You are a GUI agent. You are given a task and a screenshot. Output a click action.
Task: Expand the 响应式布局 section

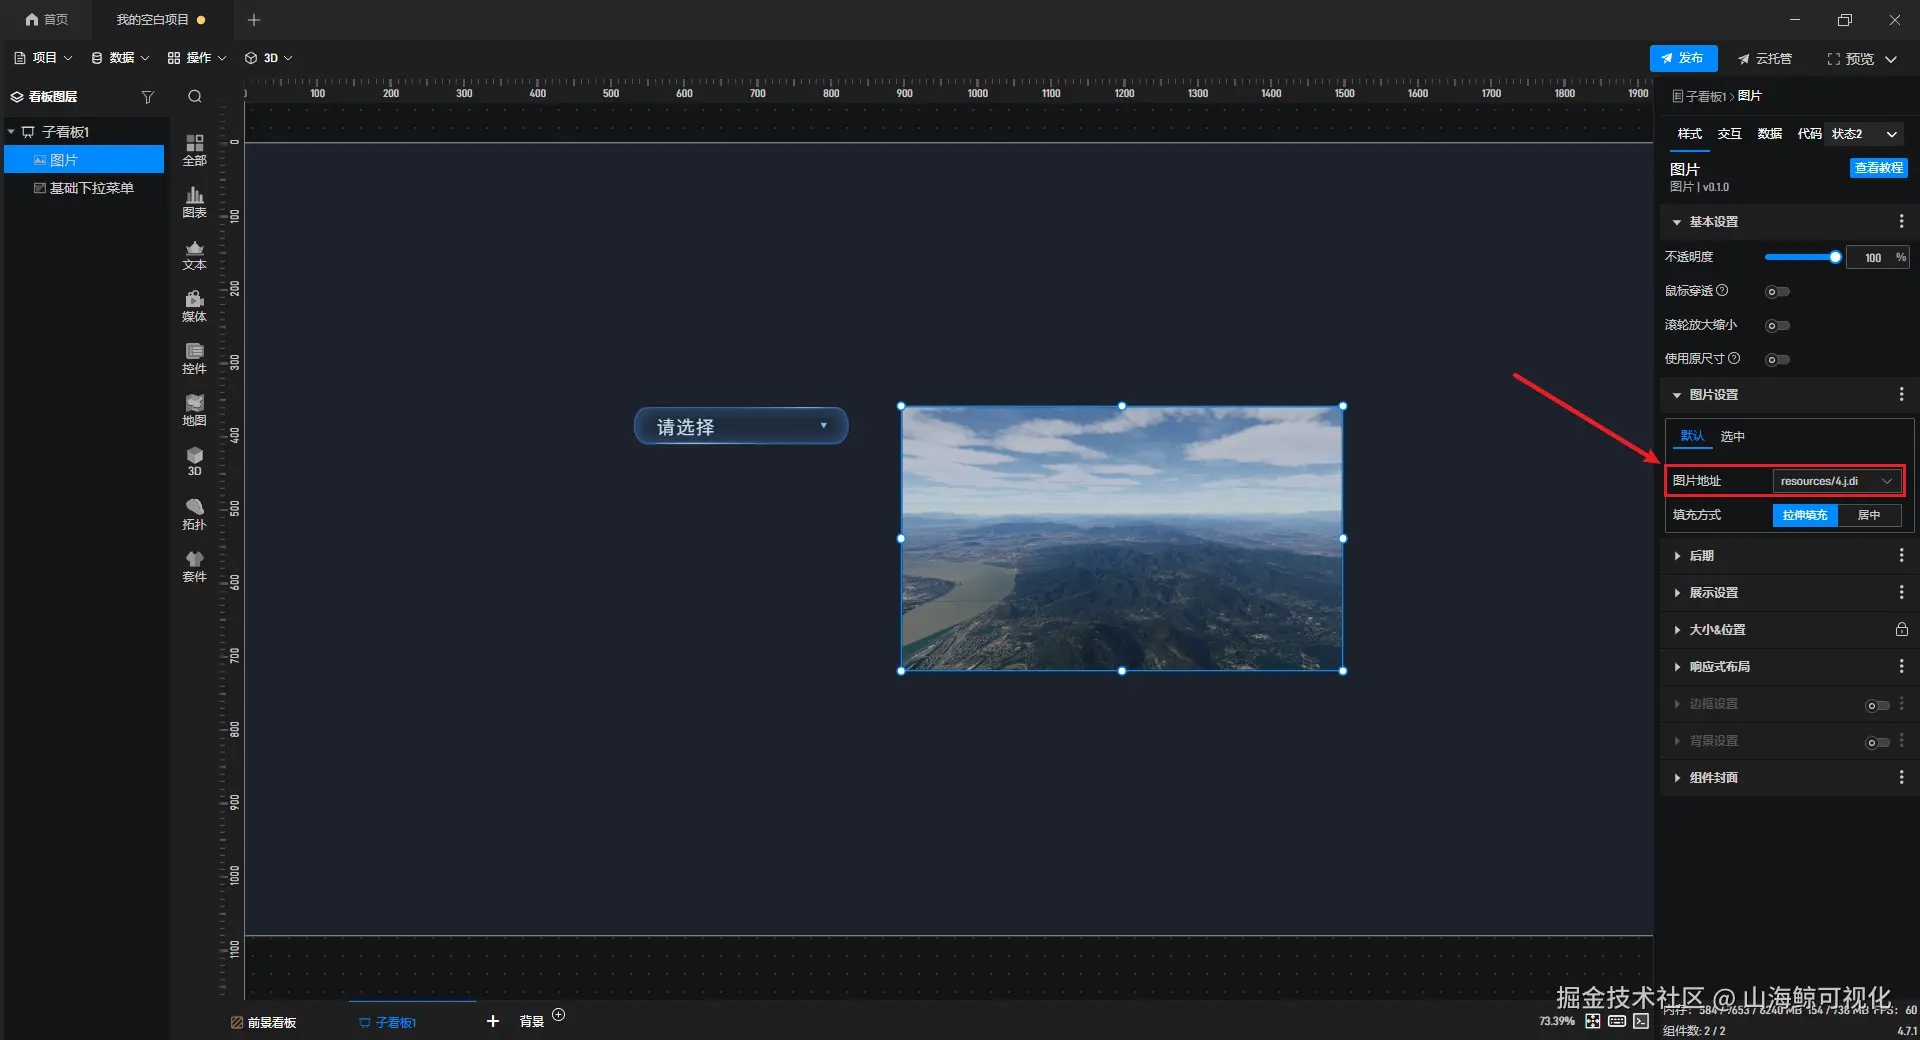tap(1677, 667)
